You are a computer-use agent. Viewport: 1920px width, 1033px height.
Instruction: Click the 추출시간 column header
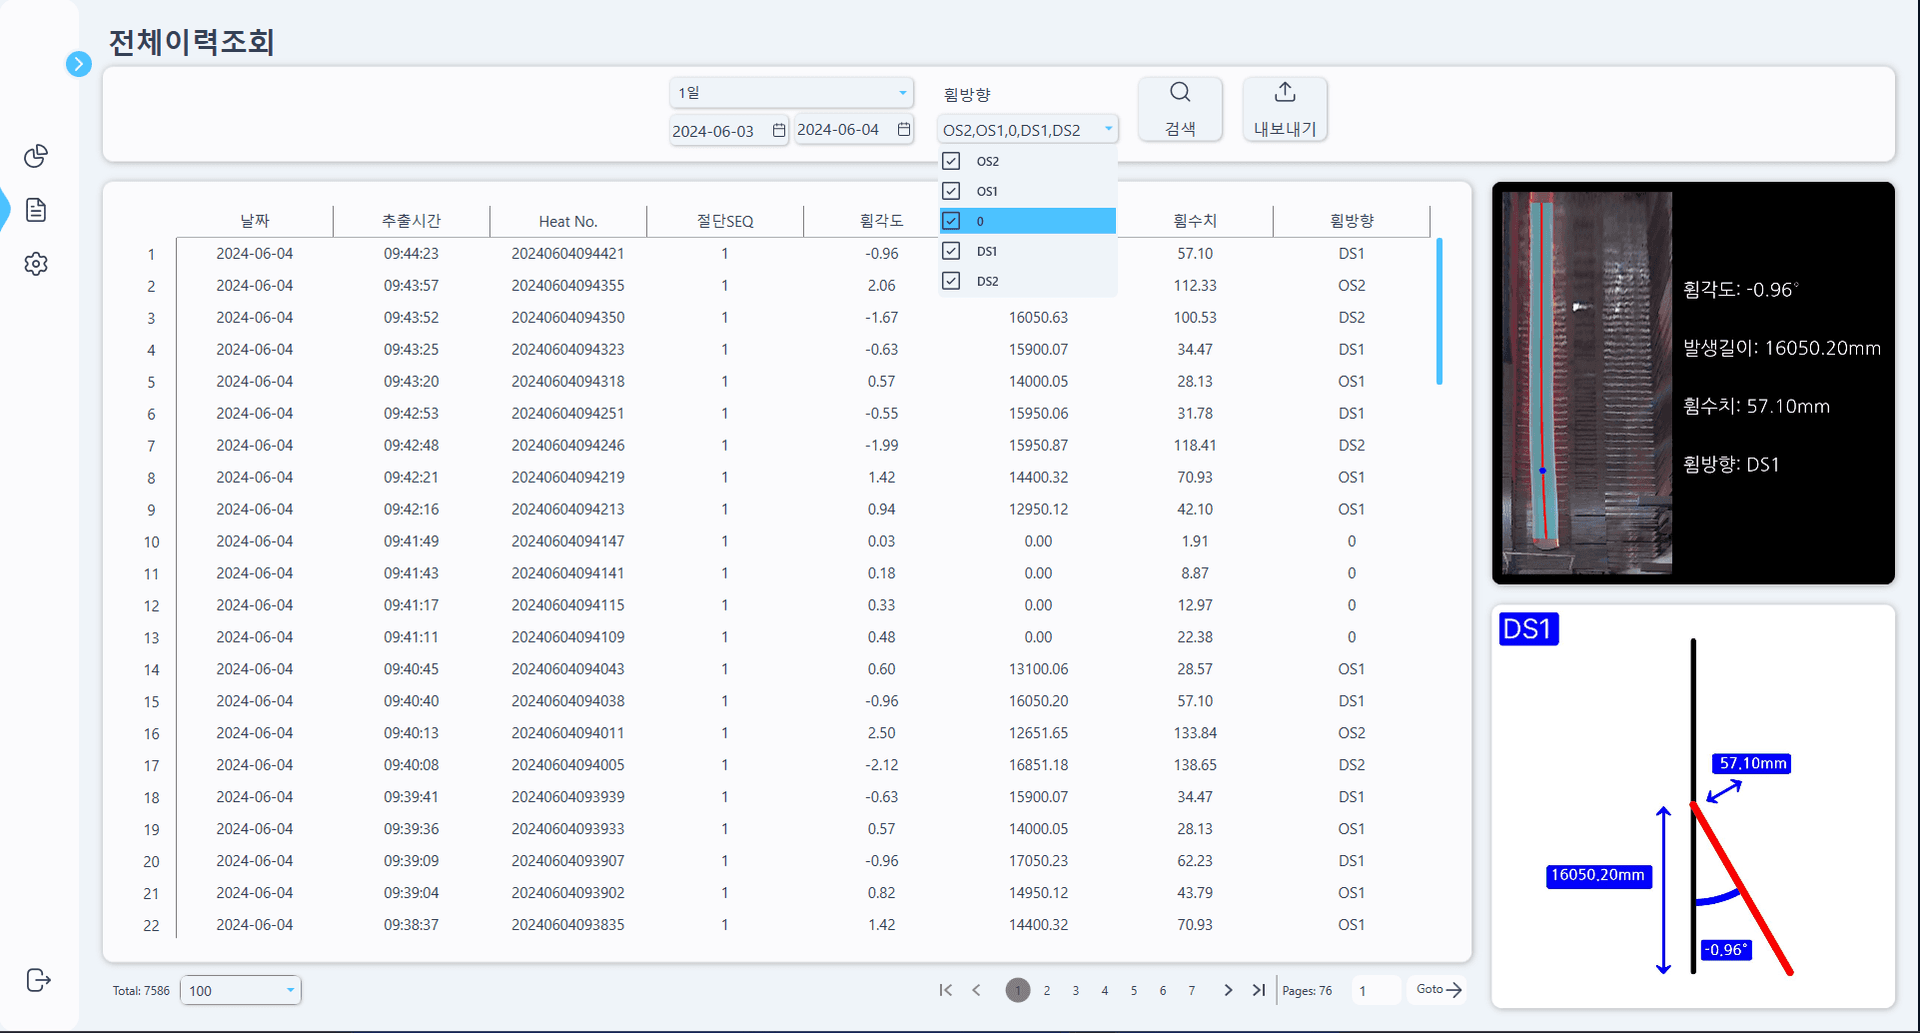tap(411, 221)
